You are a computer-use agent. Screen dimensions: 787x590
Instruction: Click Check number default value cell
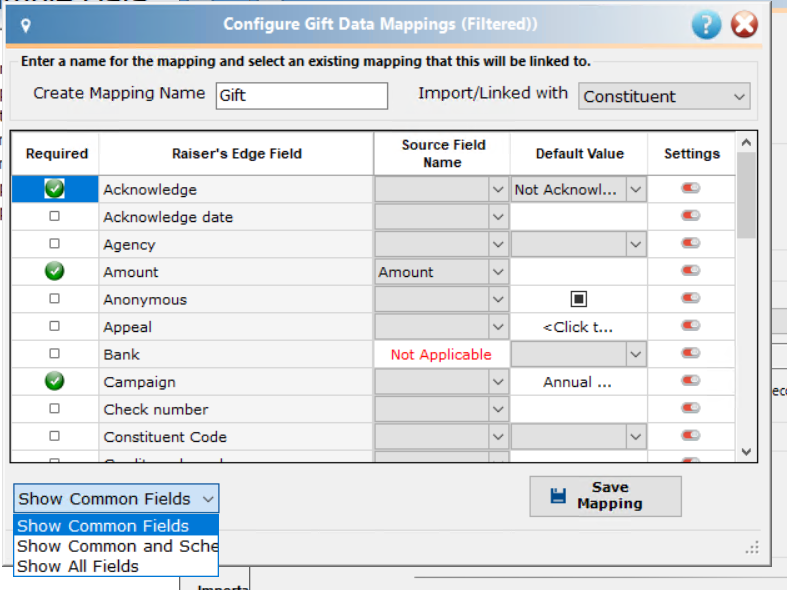coord(578,409)
